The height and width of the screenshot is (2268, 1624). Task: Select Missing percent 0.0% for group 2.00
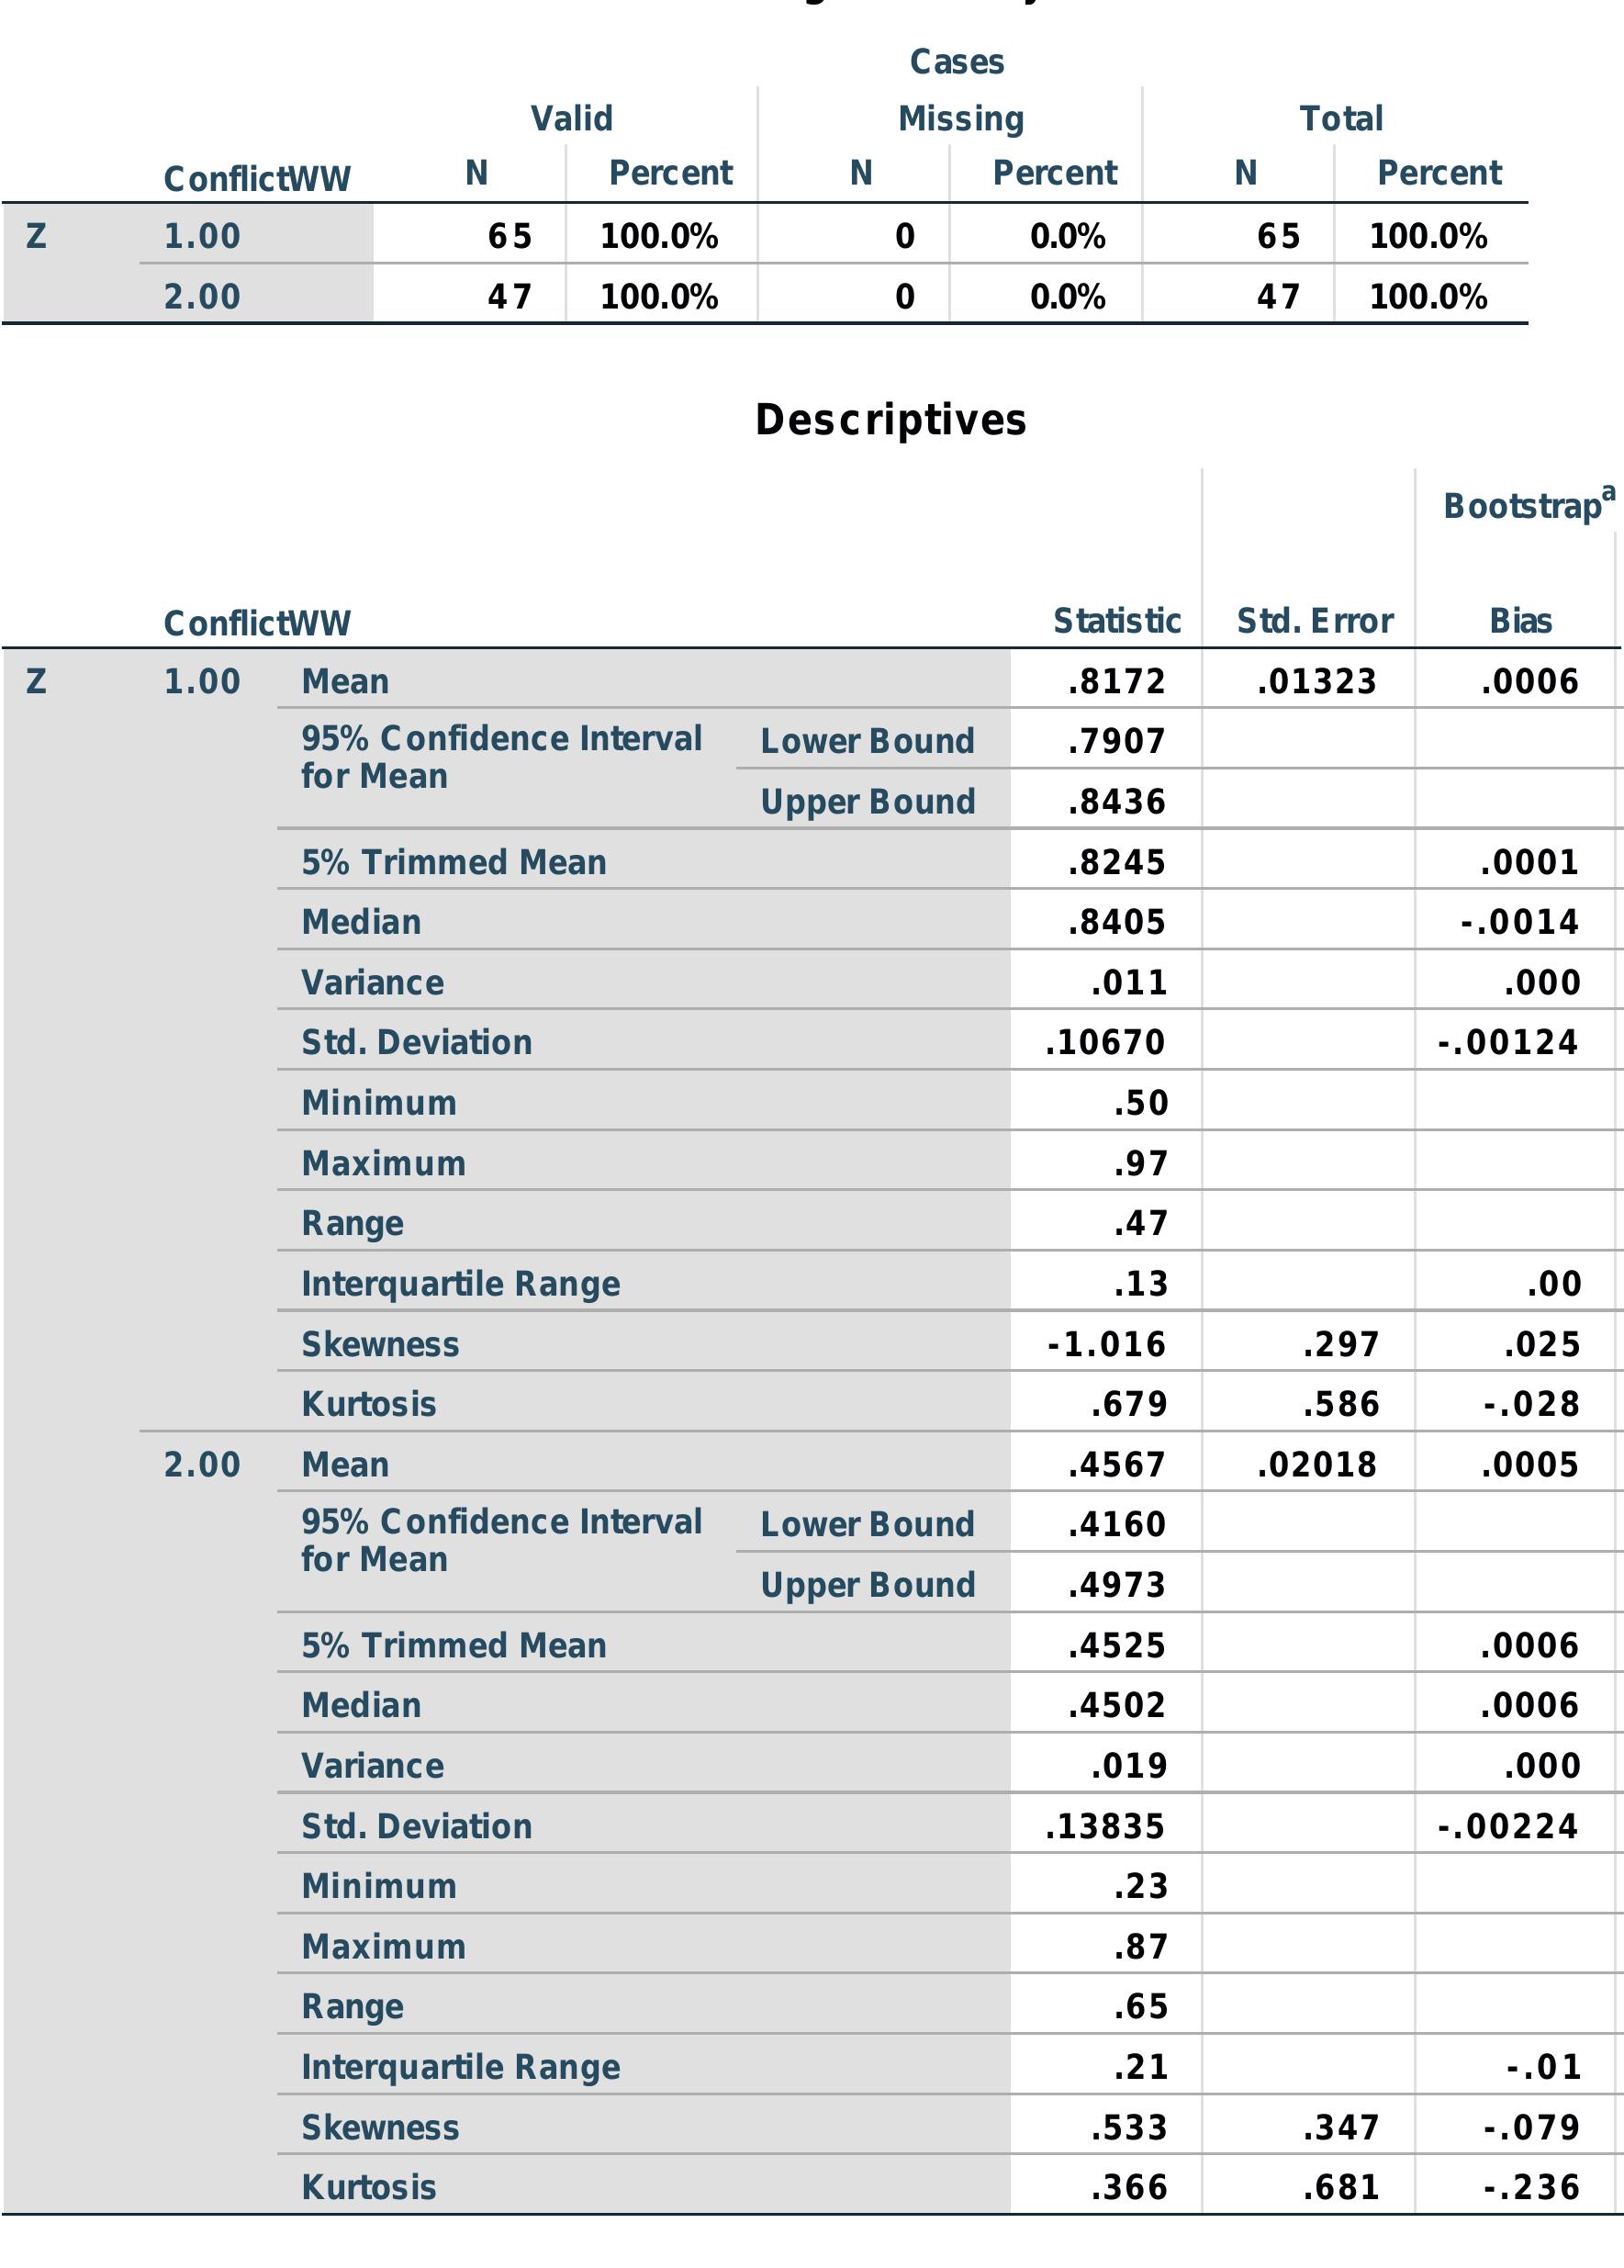tap(1067, 297)
